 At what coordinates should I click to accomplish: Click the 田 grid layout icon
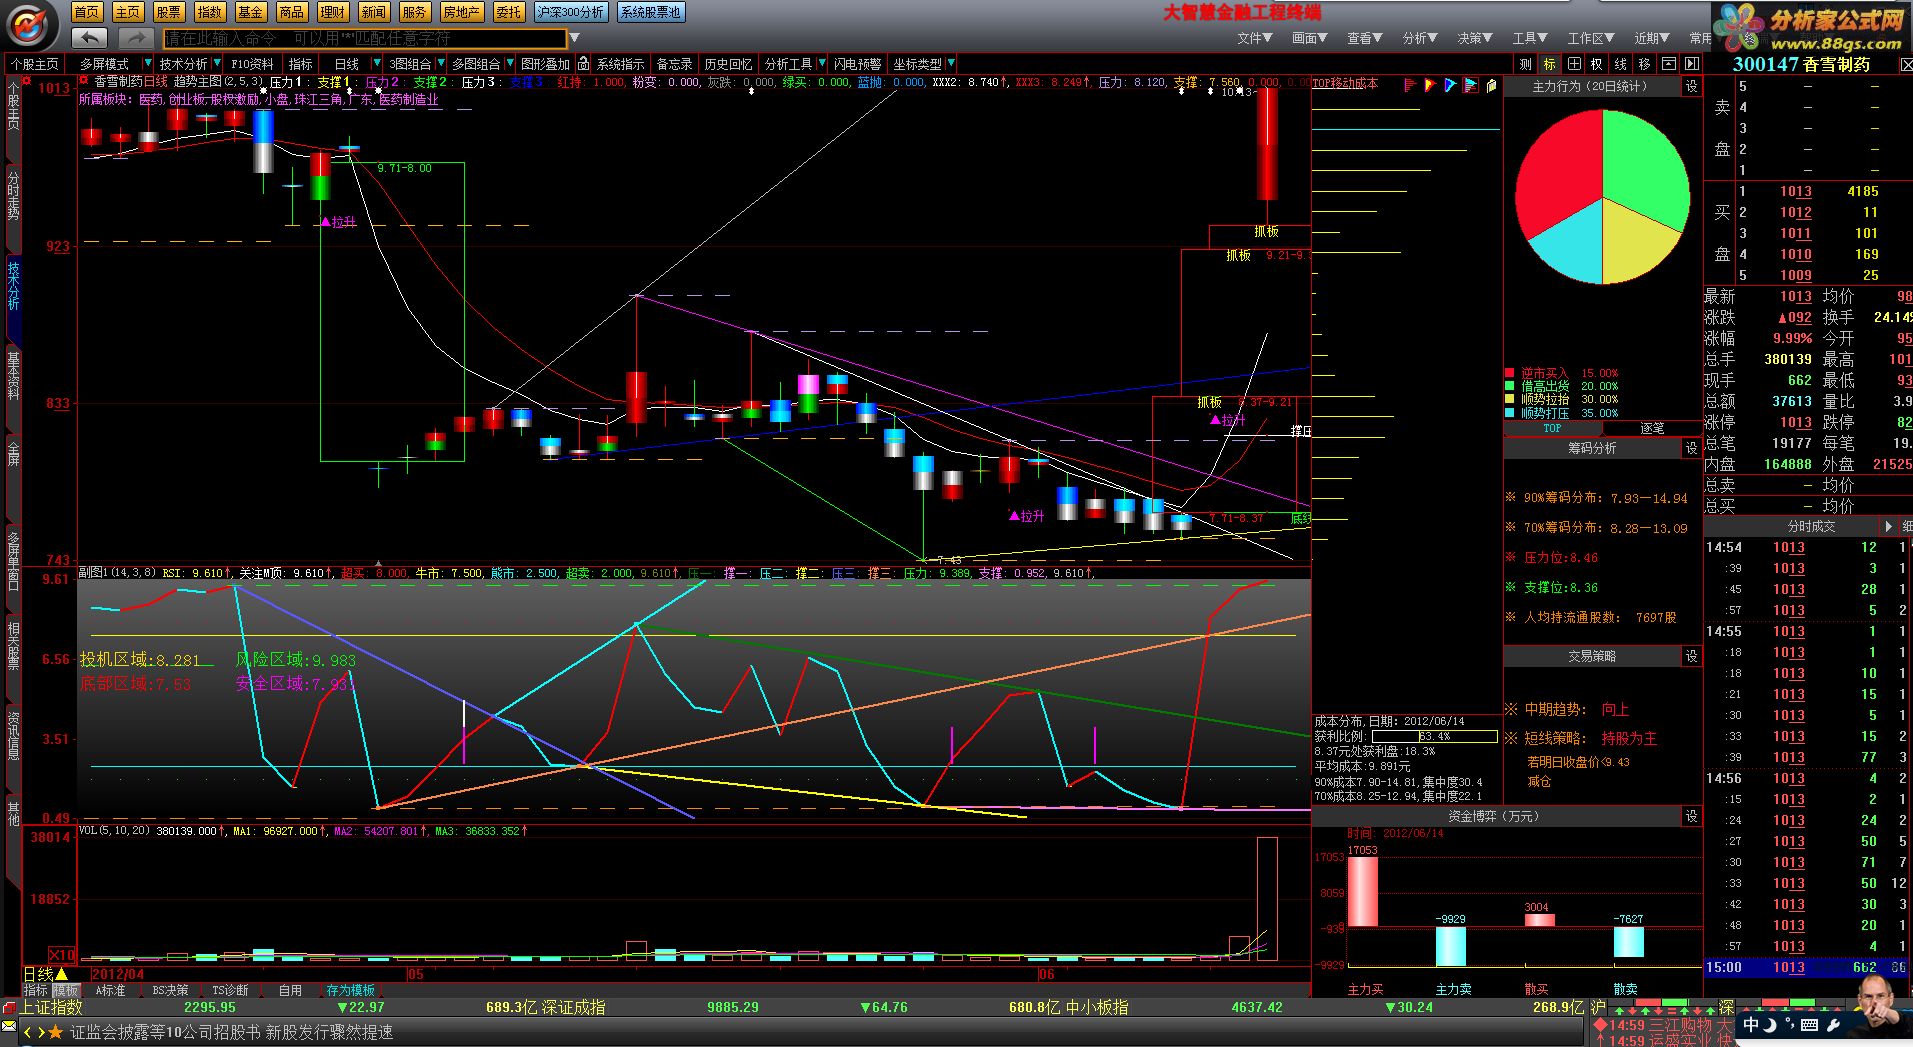(x=1573, y=64)
